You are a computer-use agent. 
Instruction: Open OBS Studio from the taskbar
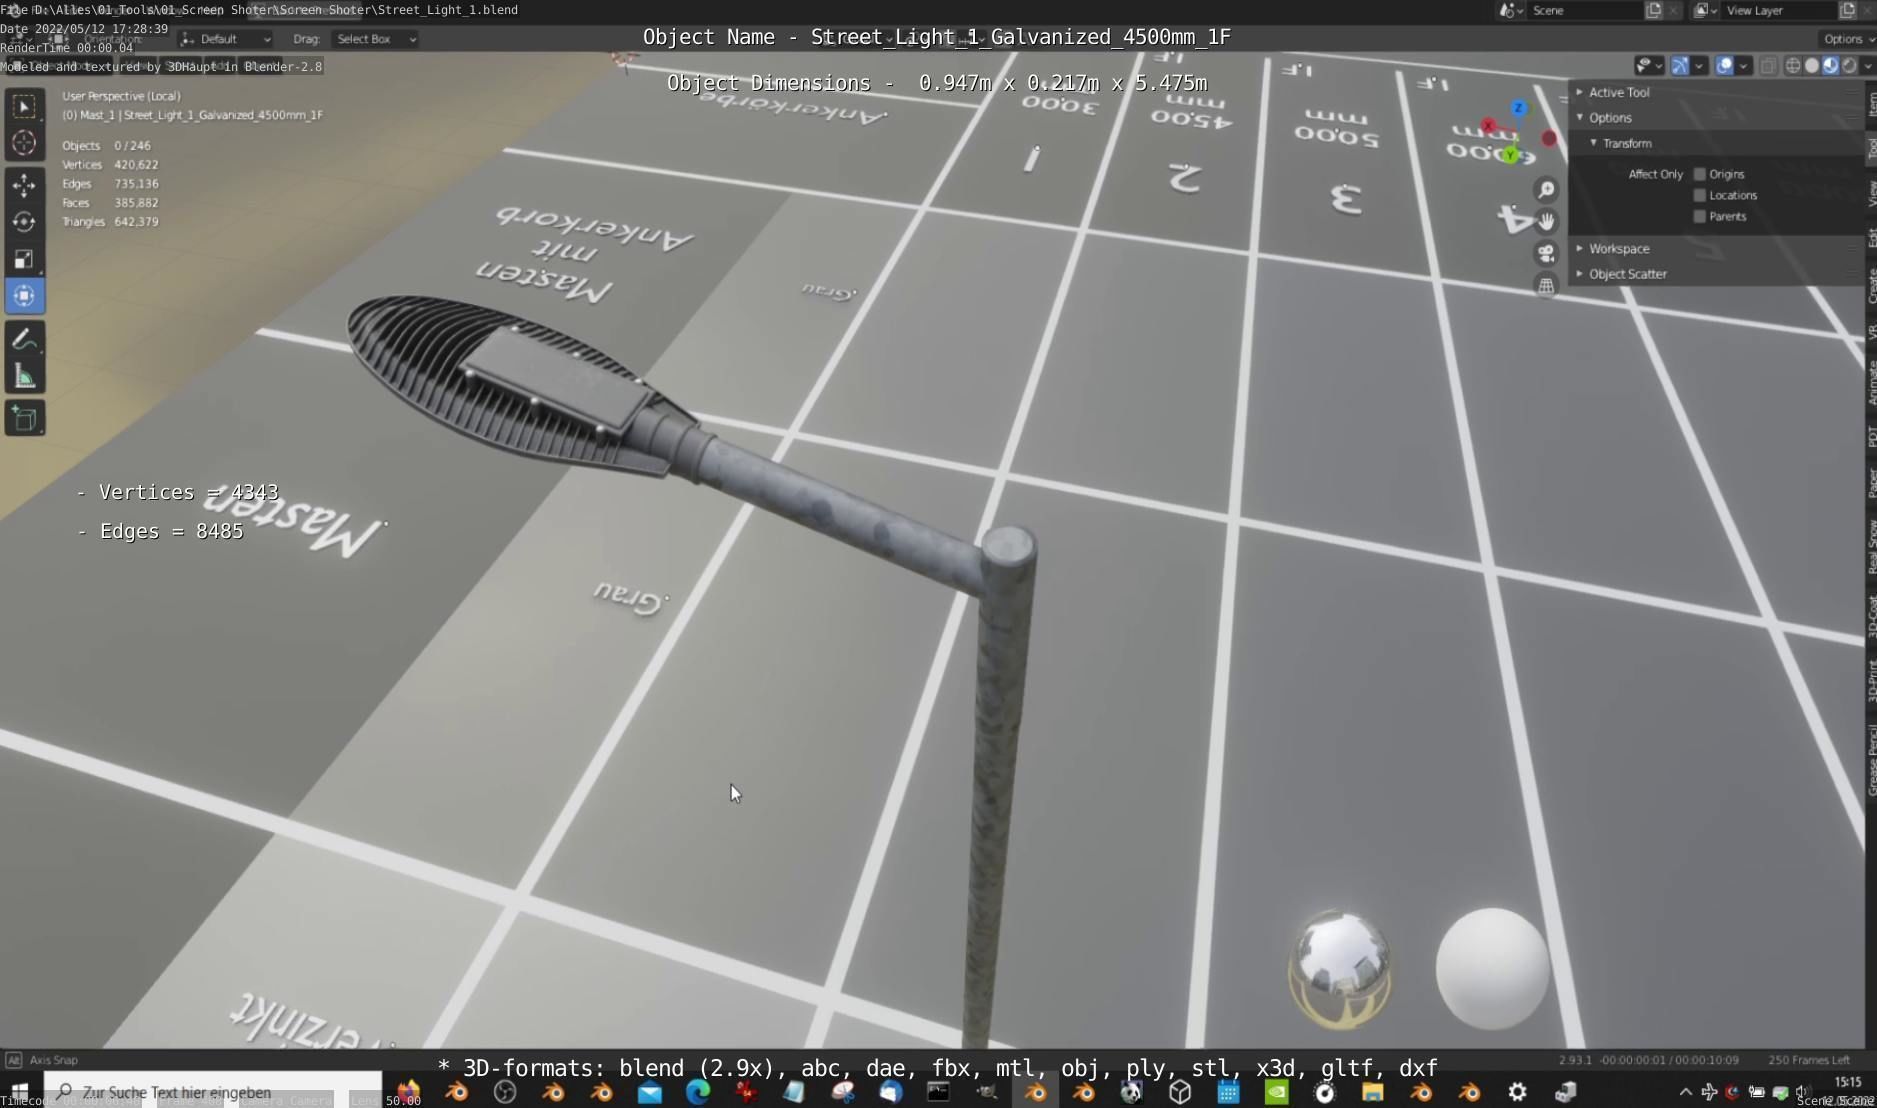pos(505,1092)
